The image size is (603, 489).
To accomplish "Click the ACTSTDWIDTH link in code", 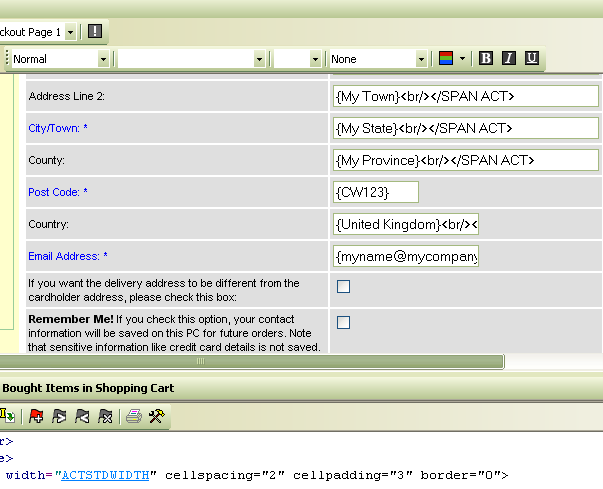I will click(105, 475).
